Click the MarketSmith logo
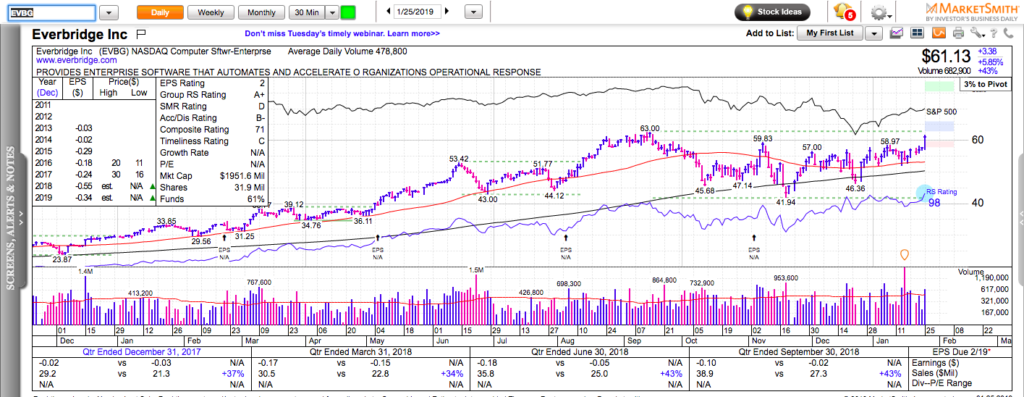This screenshot has height=397, width=1024. pyautogui.click(x=970, y=12)
